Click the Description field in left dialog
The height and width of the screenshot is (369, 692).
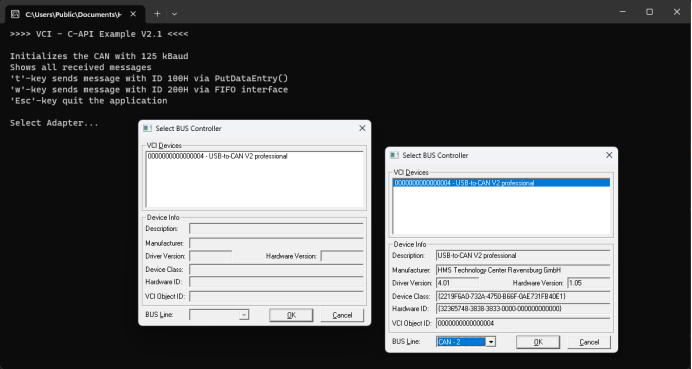276,229
